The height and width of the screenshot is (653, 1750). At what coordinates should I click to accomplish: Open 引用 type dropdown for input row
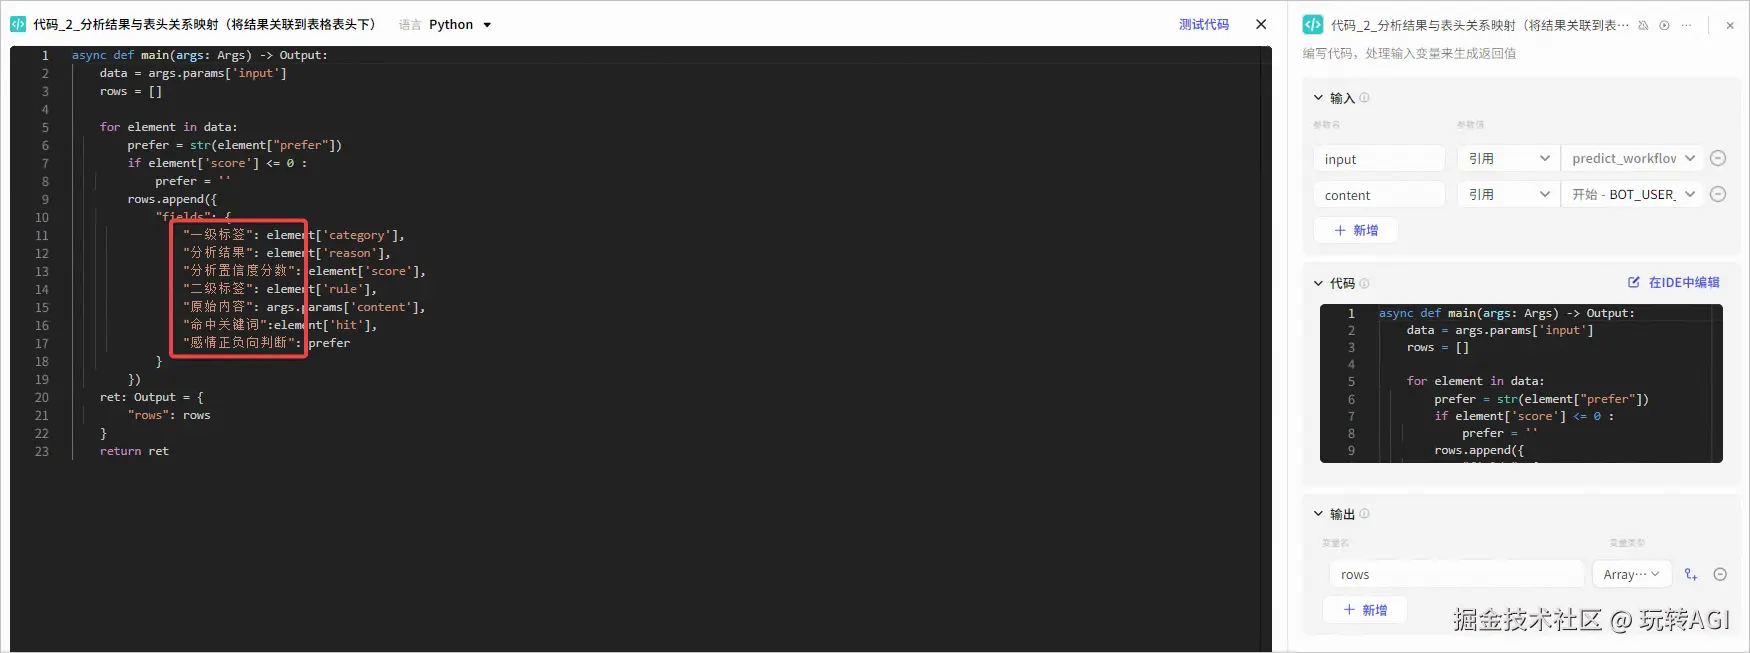(x=1508, y=159)
